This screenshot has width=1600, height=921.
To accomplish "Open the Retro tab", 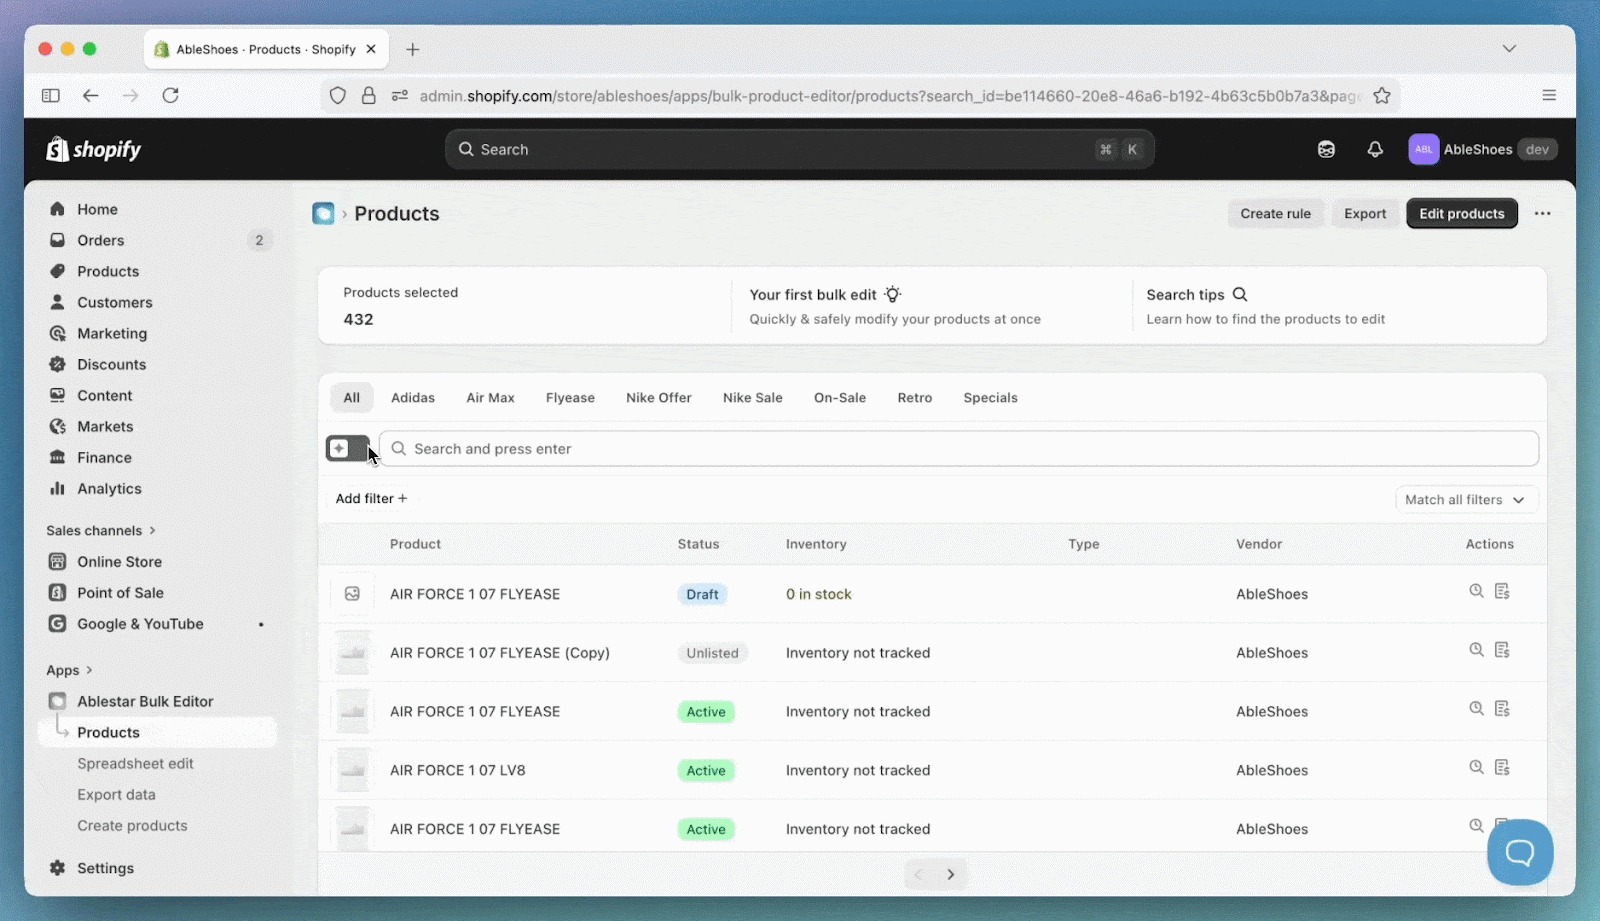I will click(915, 397).
